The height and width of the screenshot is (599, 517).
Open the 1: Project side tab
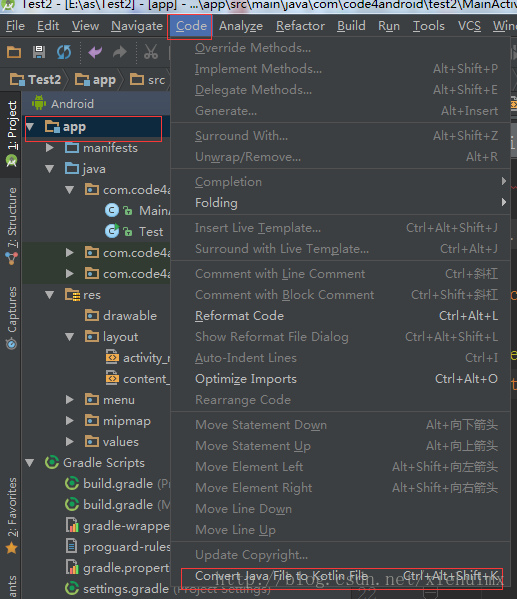tap(11, 134)
